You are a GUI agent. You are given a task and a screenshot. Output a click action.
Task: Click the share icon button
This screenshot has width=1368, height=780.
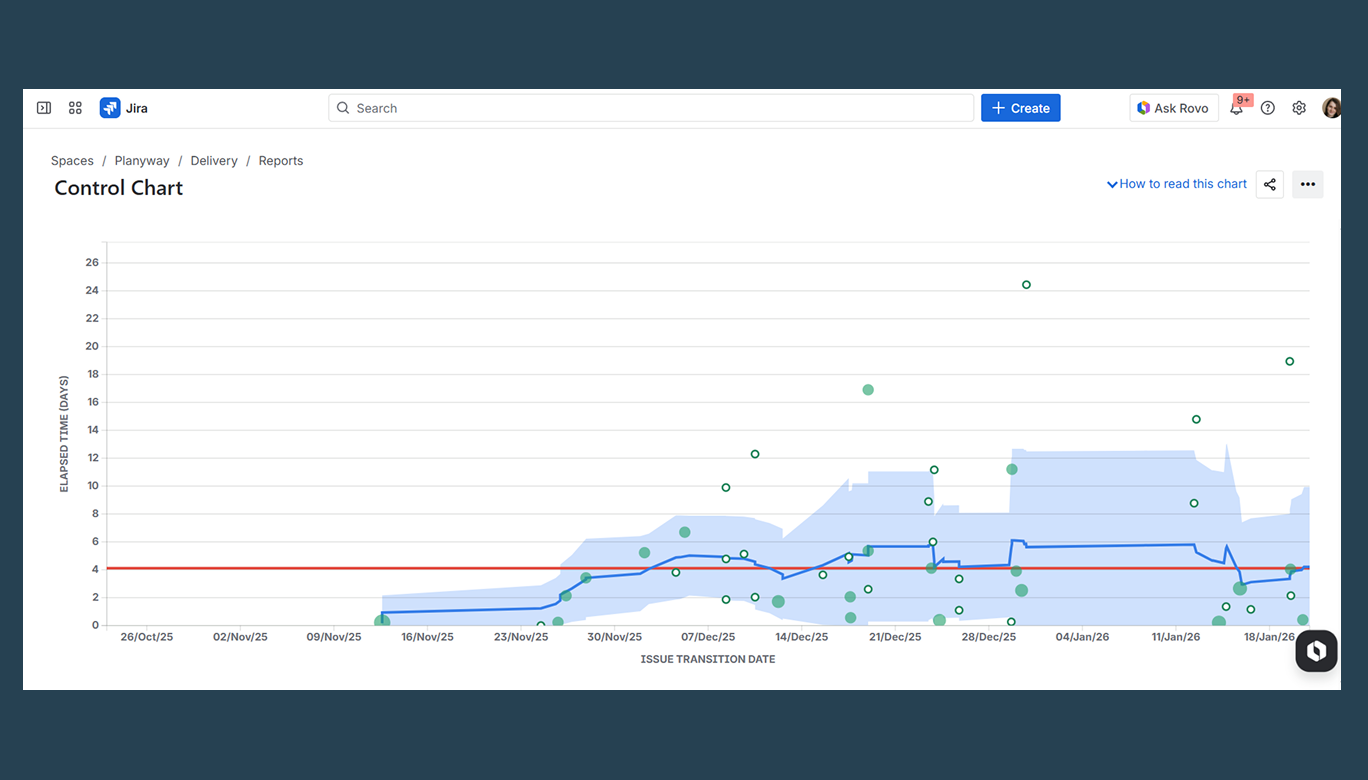[1270, 184]
